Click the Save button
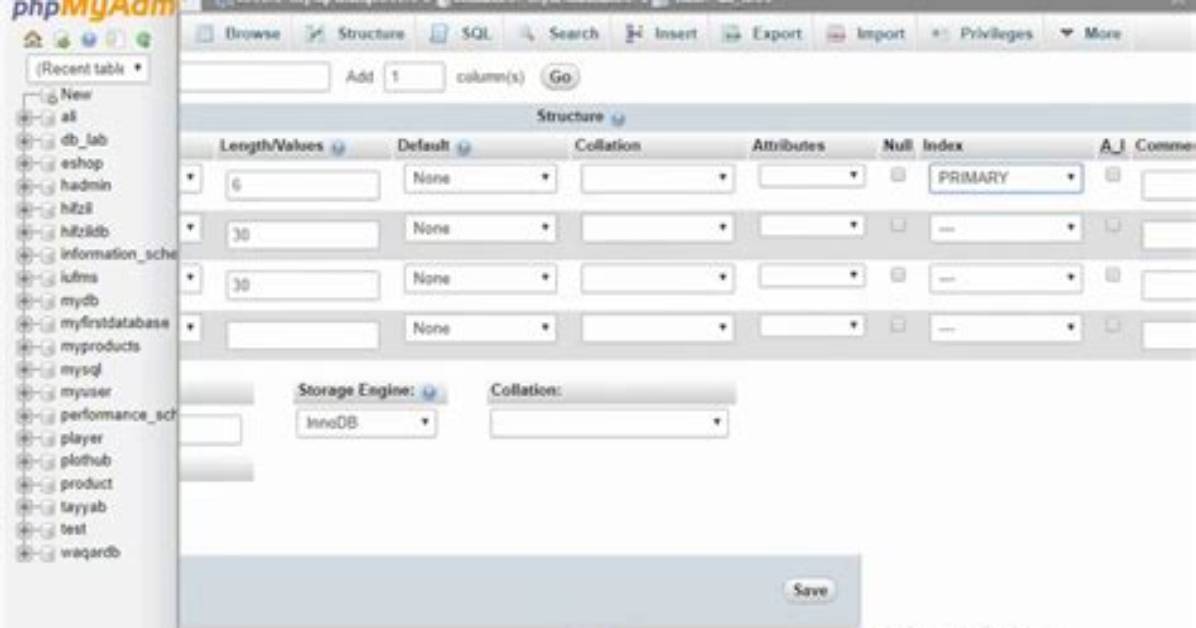This screenshot has width=1196, height=628. click(810, 590)
